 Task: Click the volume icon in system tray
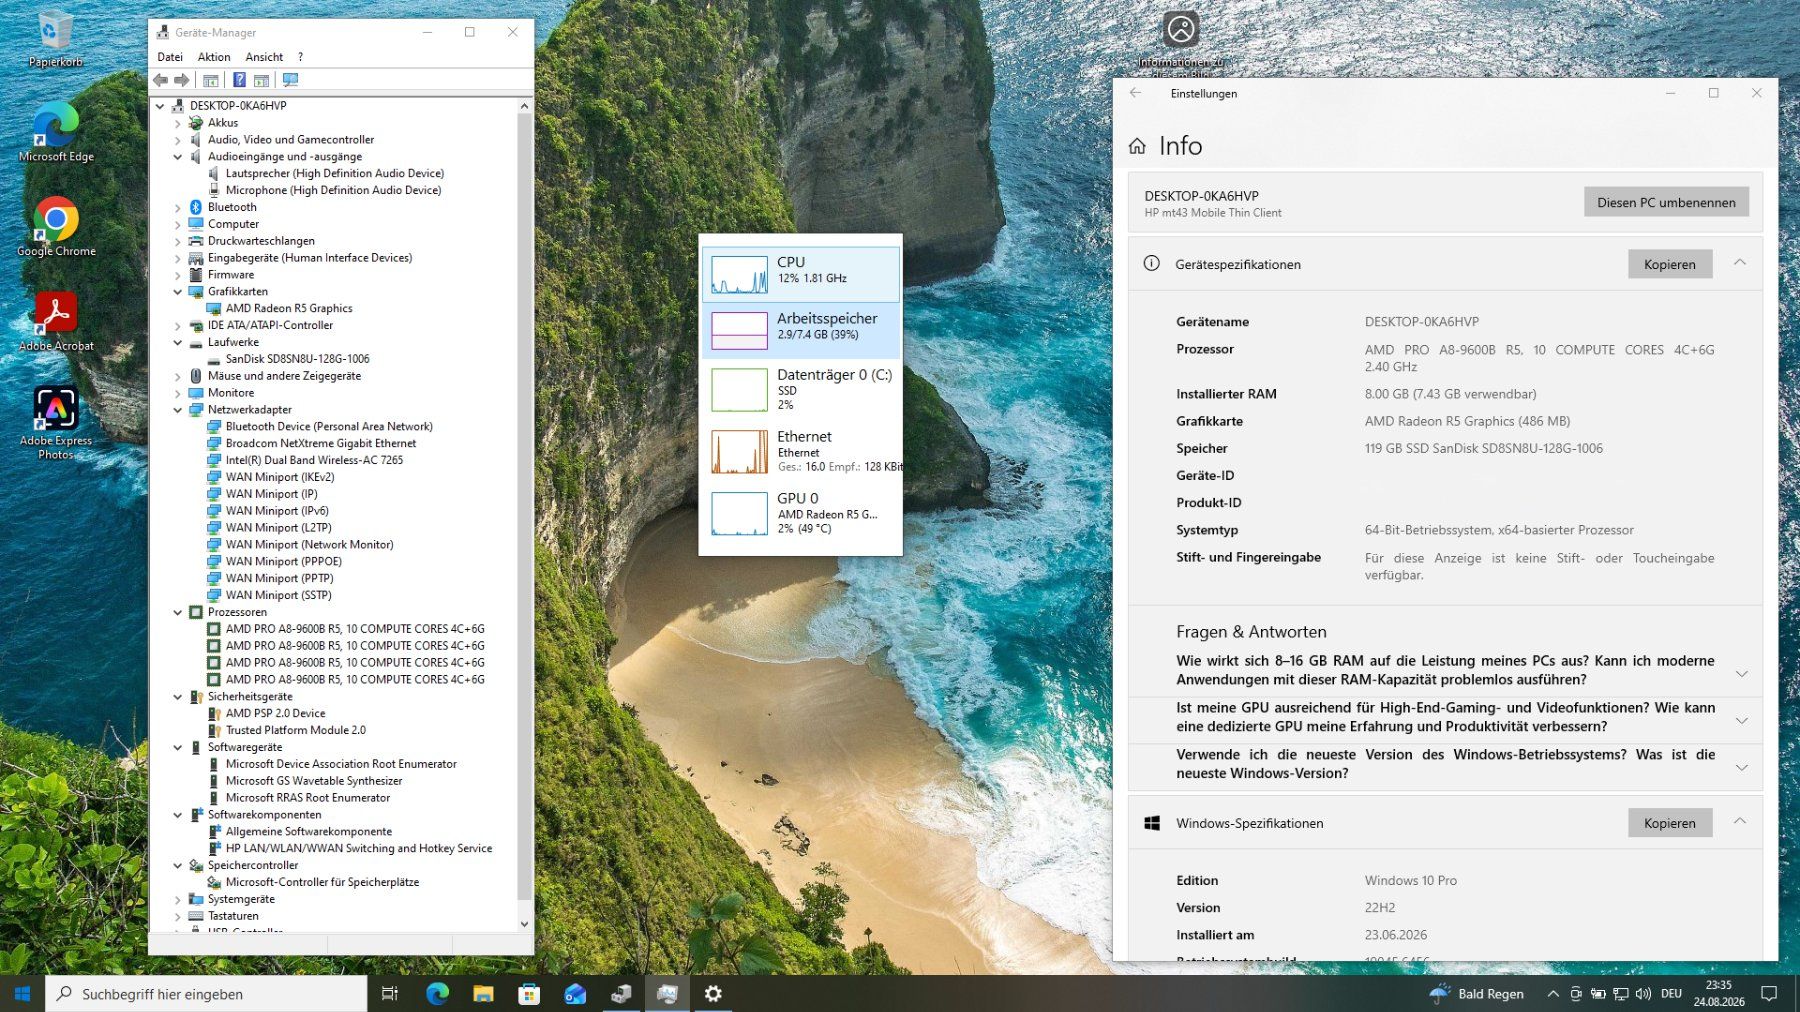click(x=1643, y=994)
